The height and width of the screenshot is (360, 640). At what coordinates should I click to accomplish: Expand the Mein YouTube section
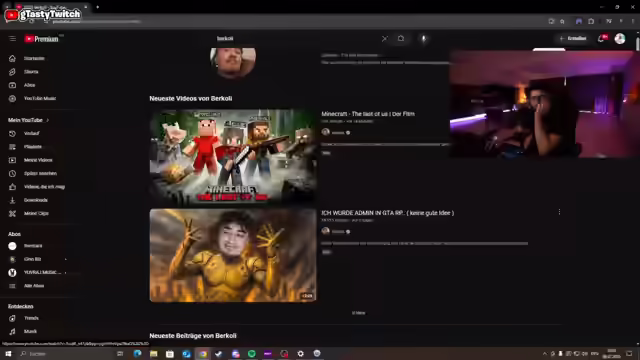[x=29, y=120]
